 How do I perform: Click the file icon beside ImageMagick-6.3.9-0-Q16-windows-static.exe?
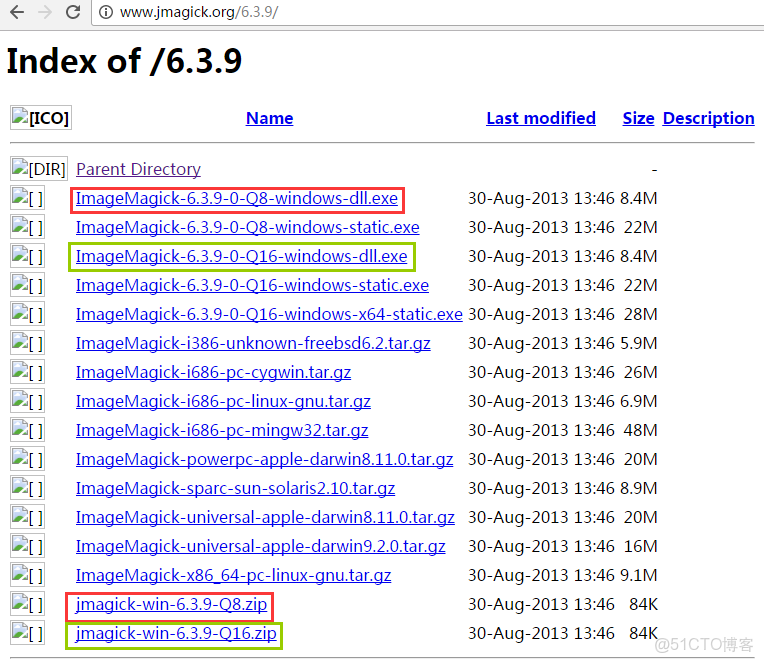[27, 285]
